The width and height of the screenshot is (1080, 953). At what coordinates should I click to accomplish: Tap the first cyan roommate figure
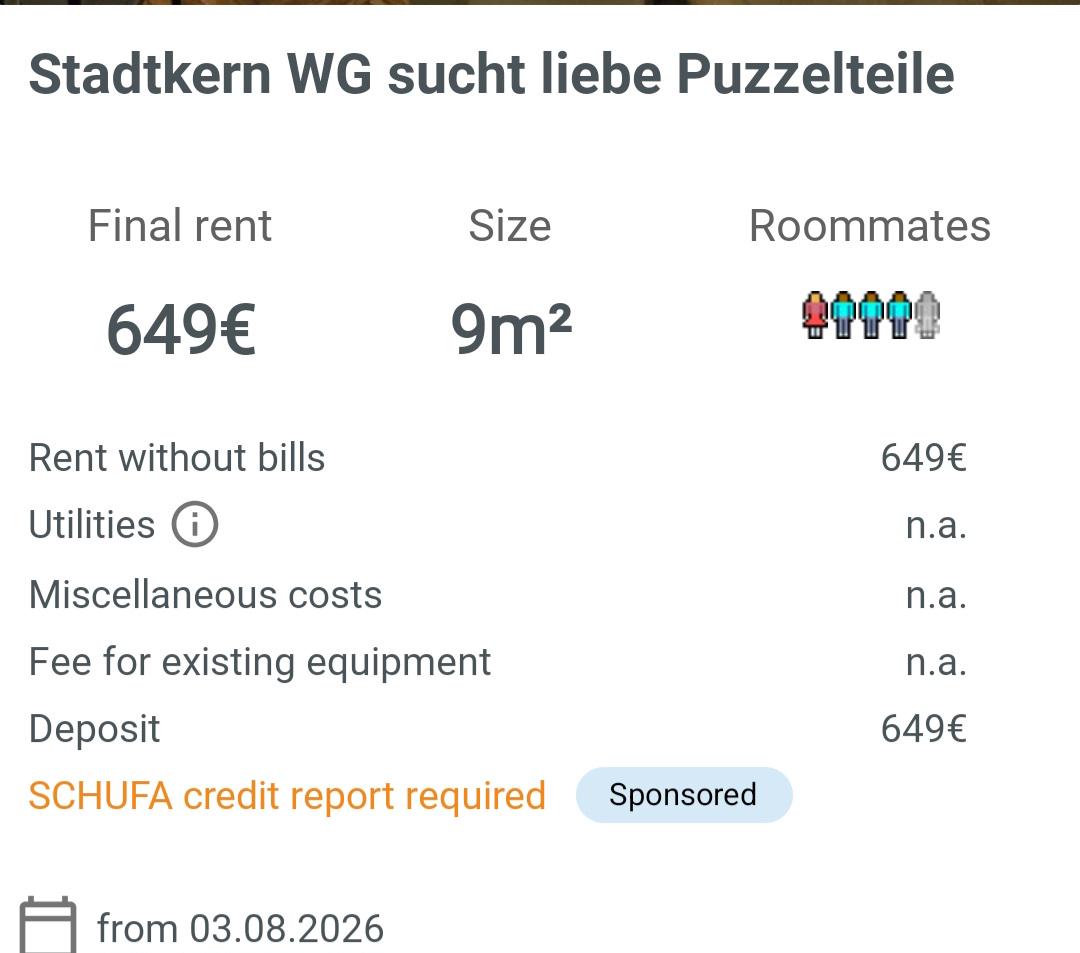pos(843,315)
